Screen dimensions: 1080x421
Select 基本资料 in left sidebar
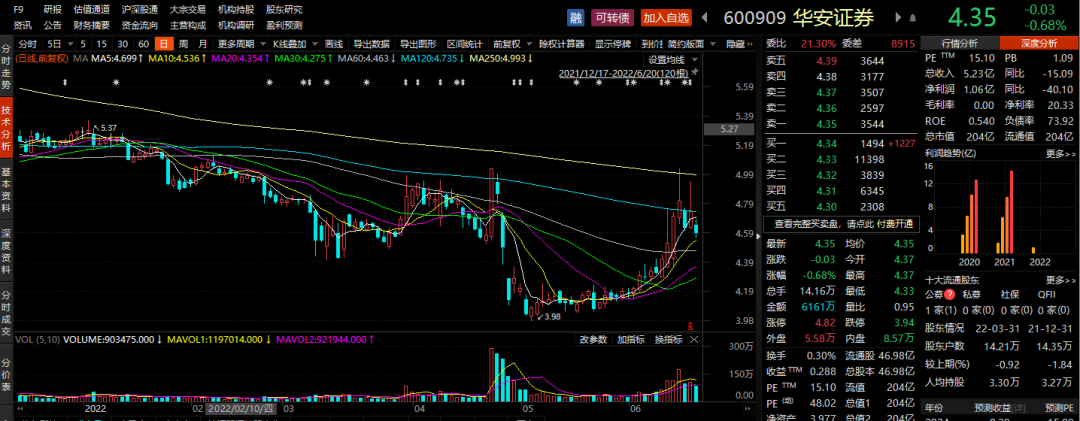pyautogui.click(x=6, y=189)
